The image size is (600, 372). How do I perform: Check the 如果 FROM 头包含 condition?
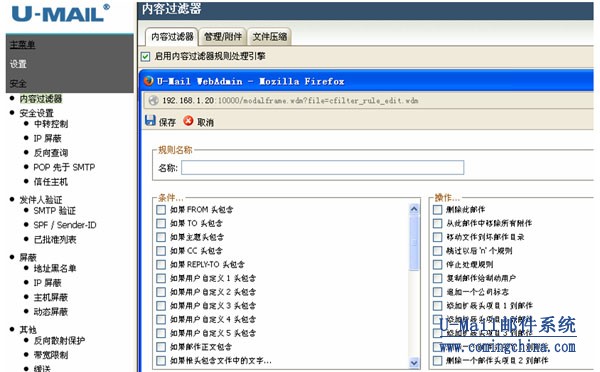coord(161,210)
